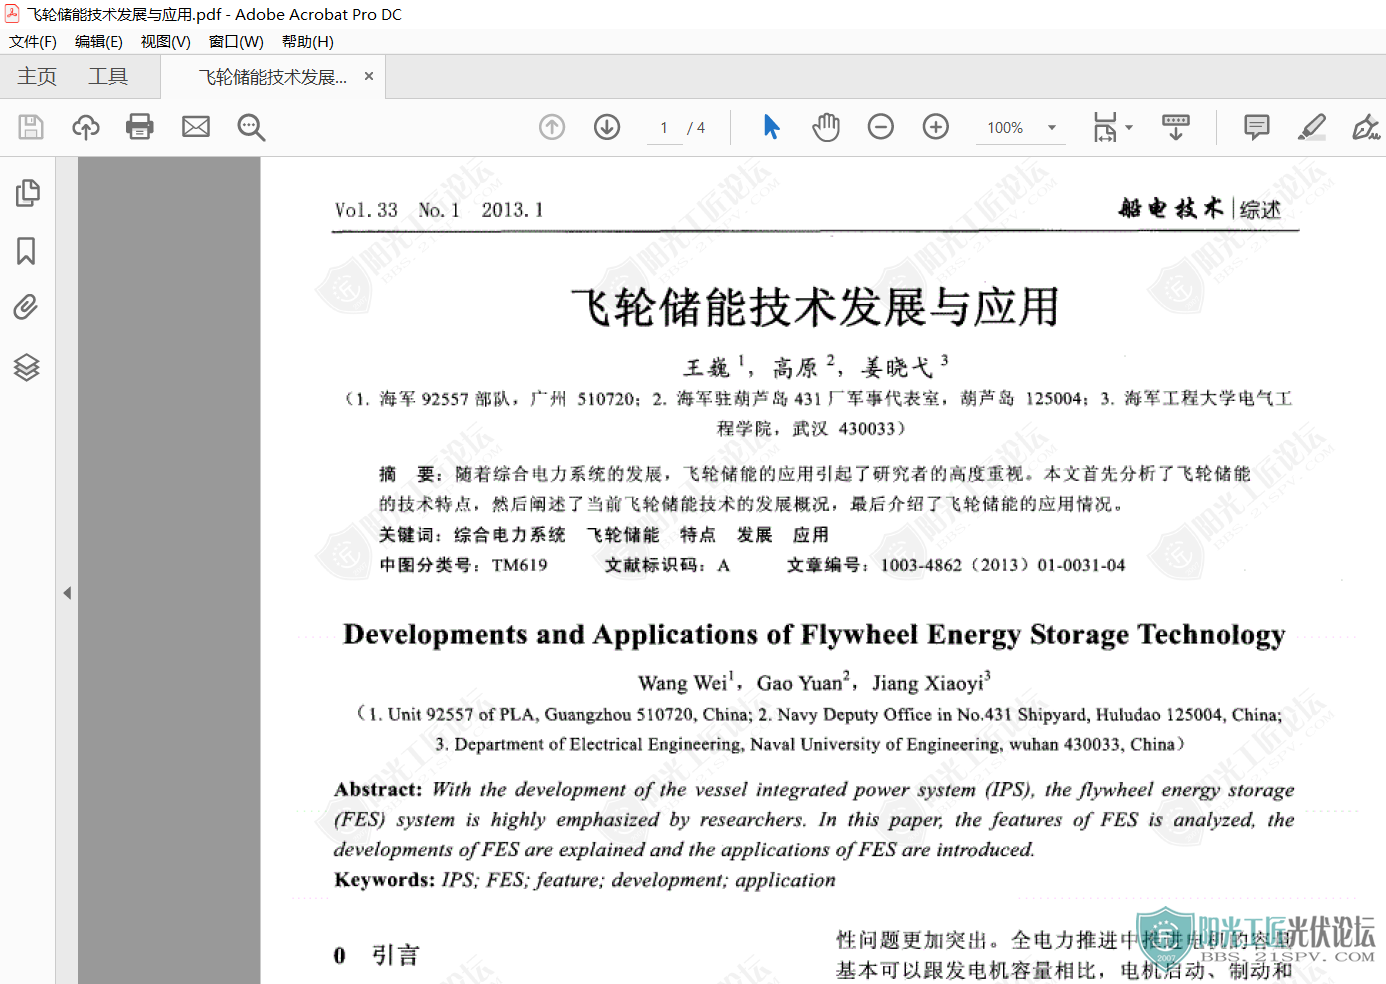Click the Chinese title 飞轮储能技术发展与应用
This screenshot has height=984, width=1386.
pyautogui.click(x=815, y=307)
